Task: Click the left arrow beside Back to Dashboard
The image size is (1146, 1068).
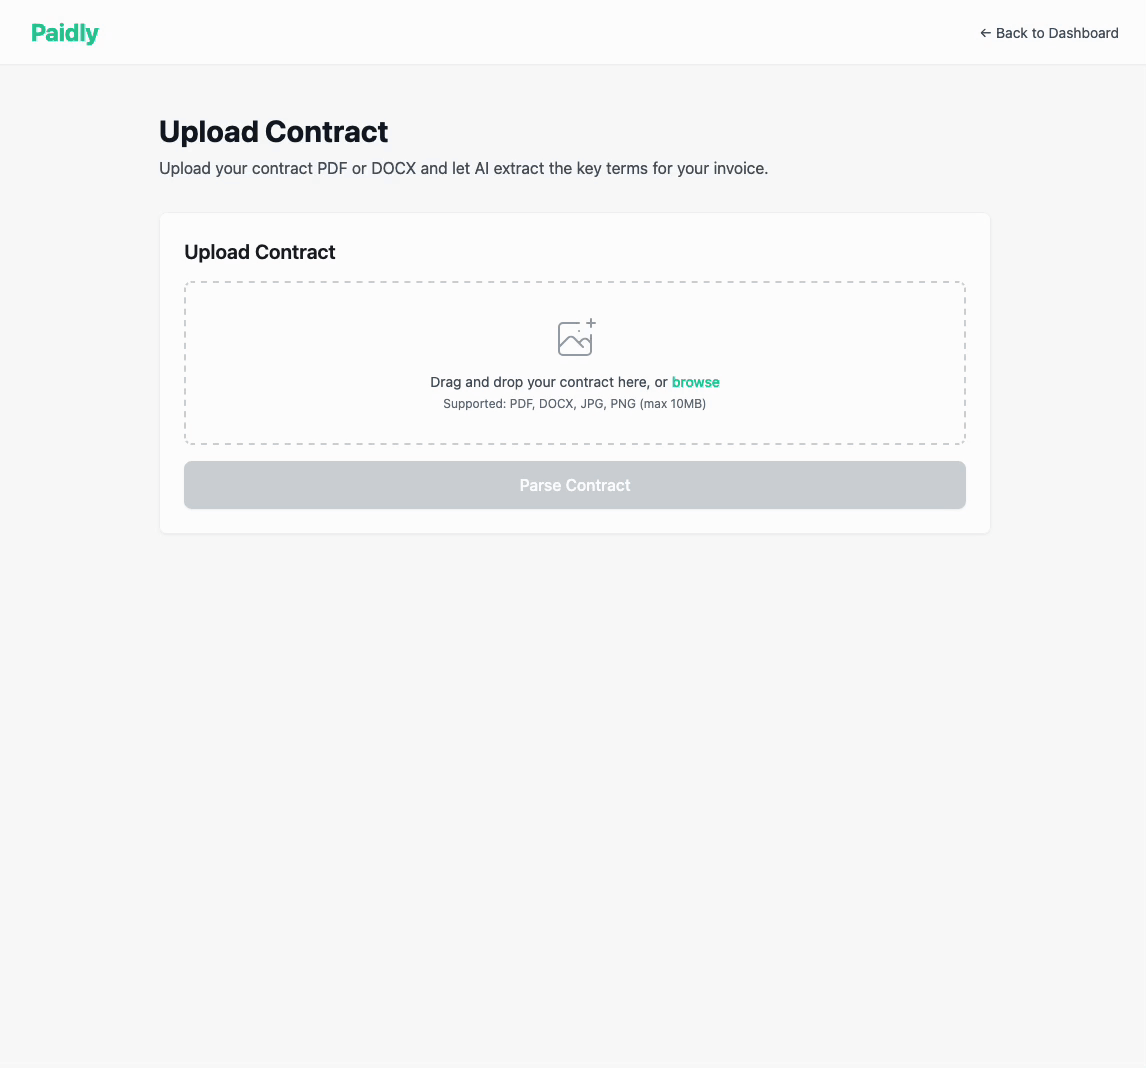Action: pos(985,33)
